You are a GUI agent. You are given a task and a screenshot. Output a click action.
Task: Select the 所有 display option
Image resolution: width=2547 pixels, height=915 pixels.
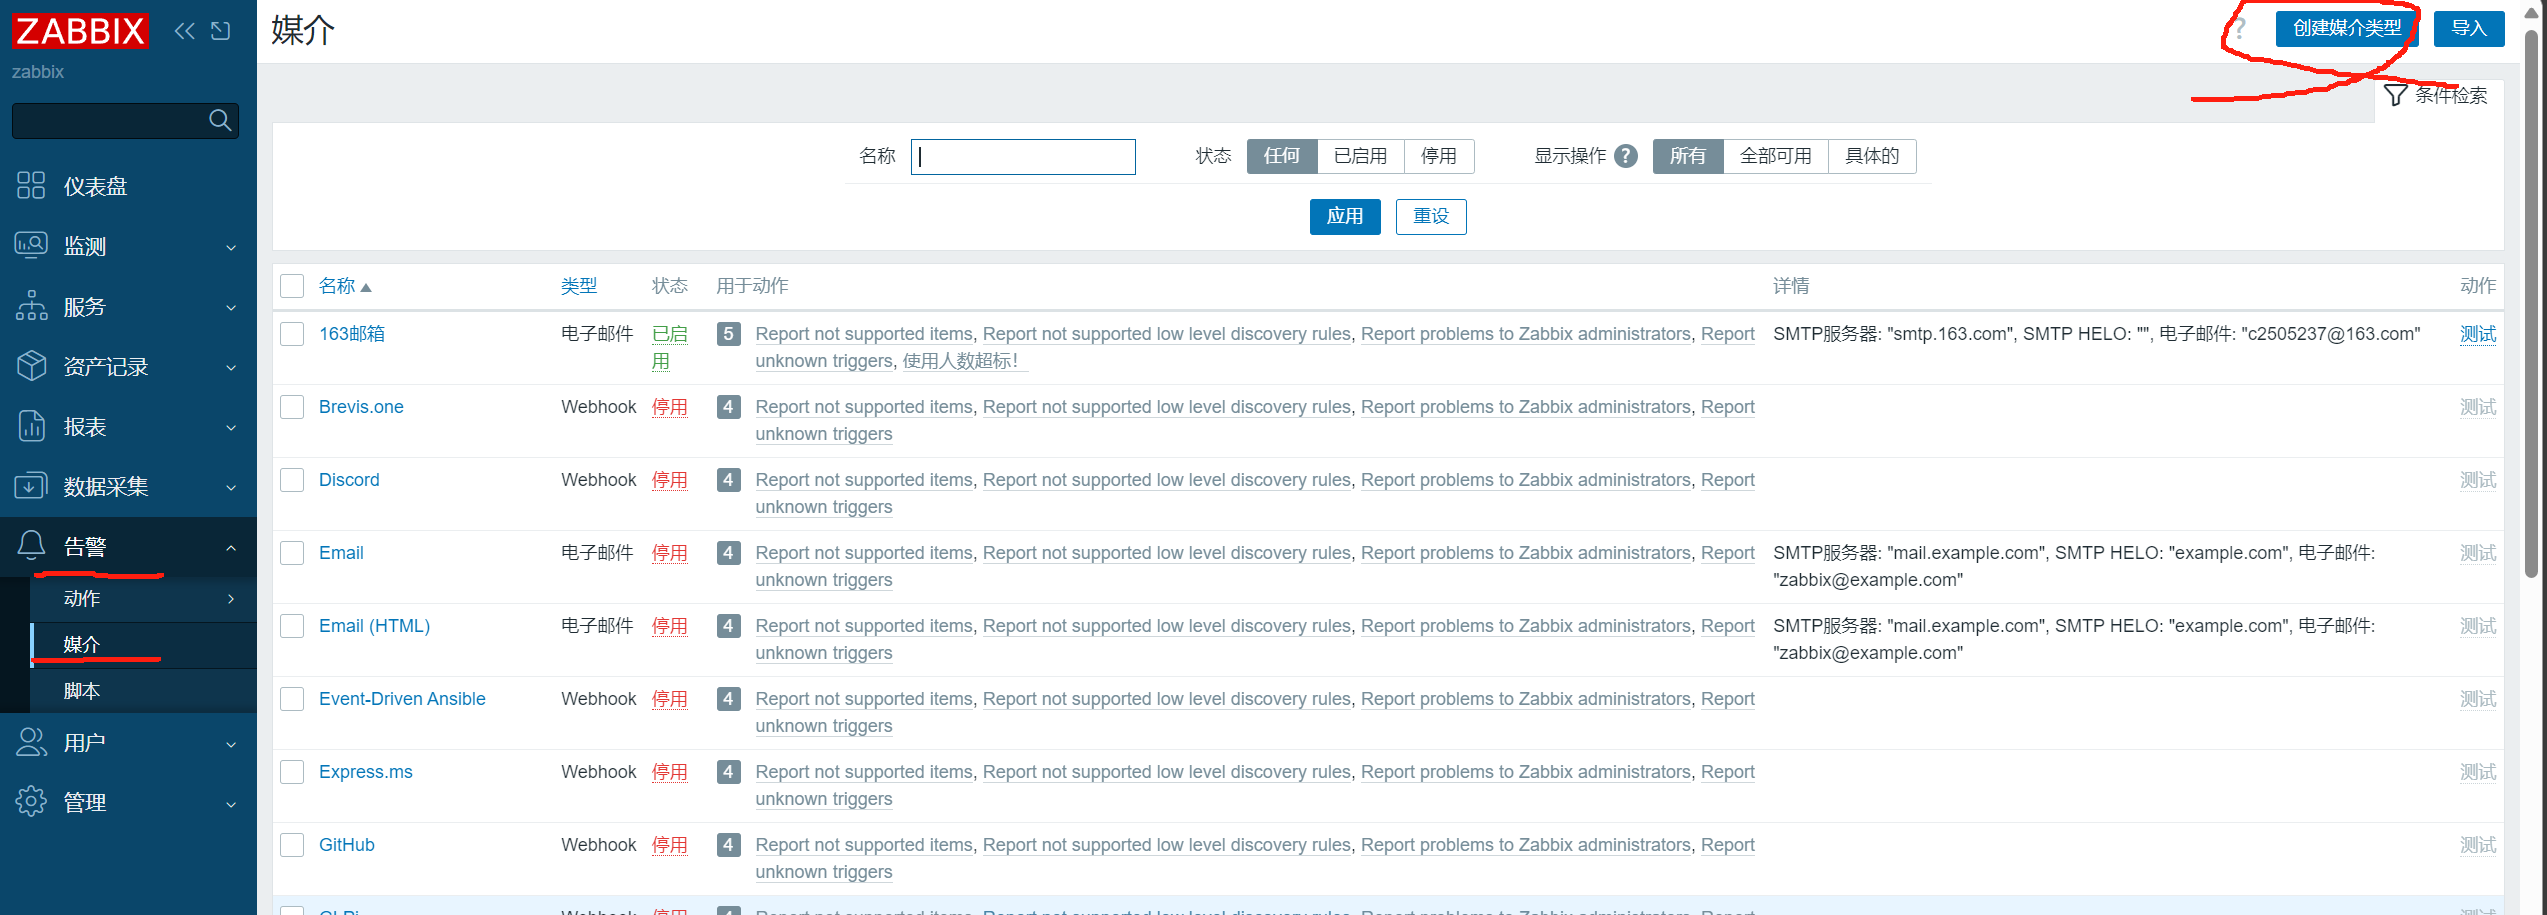(1688, 156)
